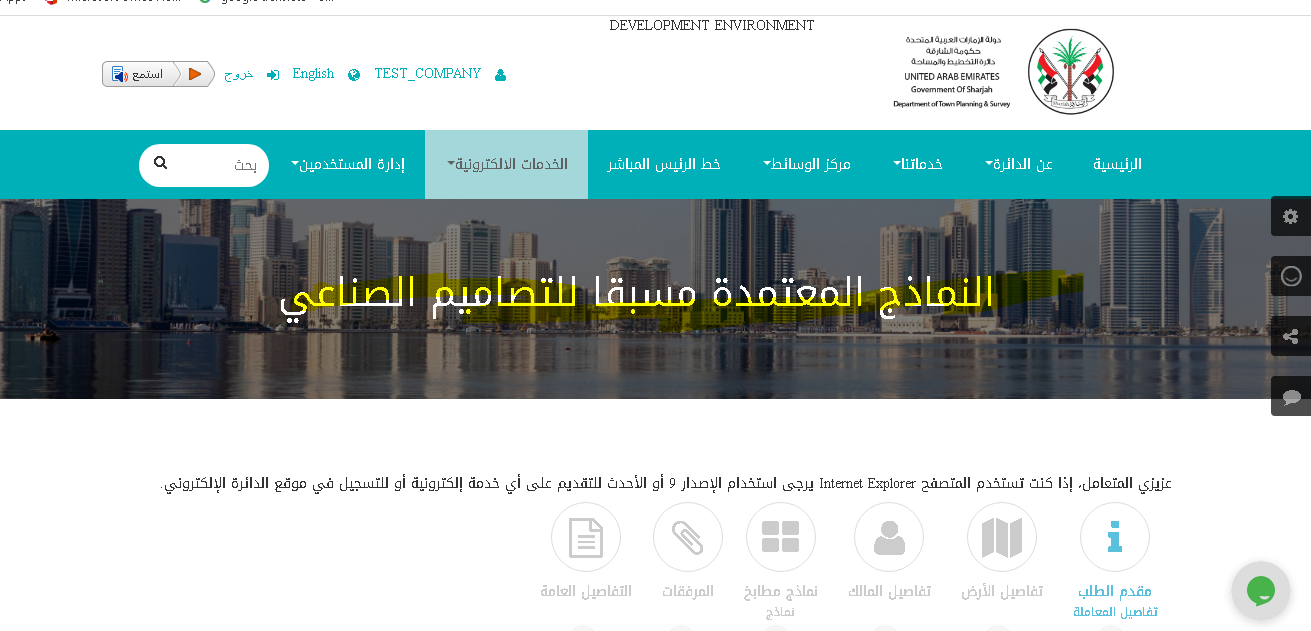
Task: Expand the مركز الوسائط dropdown menu
Action: point(807,164)
